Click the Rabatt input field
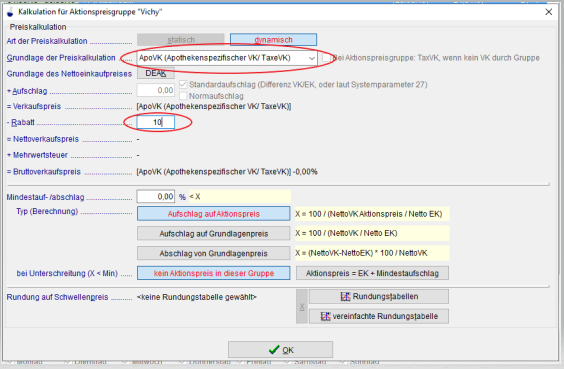The image size is (564, 369). click(x=156, y=122)
